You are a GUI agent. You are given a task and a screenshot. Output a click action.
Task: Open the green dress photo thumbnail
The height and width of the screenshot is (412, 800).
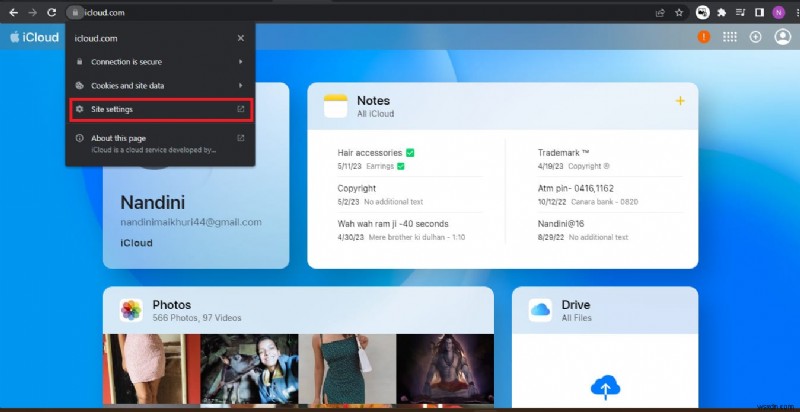click(x=347, y=369)
